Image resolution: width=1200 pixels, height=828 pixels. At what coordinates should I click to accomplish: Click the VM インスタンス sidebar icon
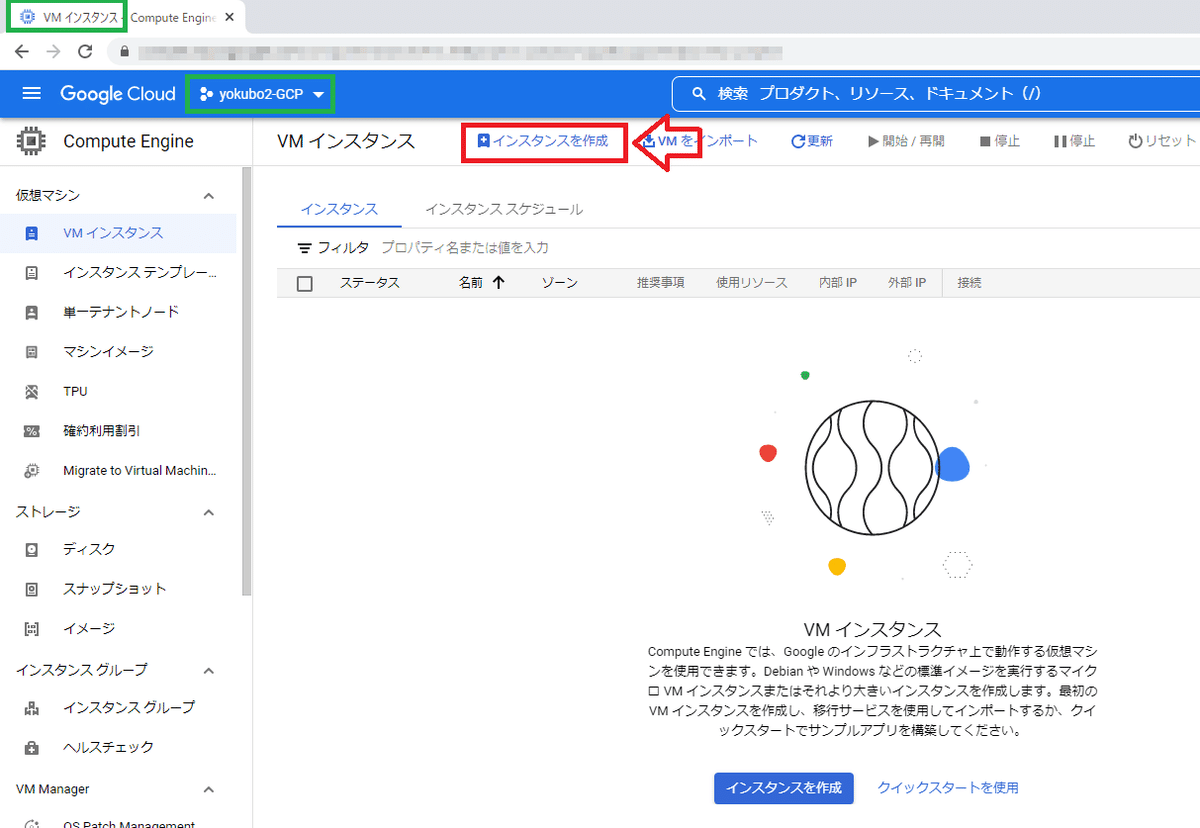(31, 233)
